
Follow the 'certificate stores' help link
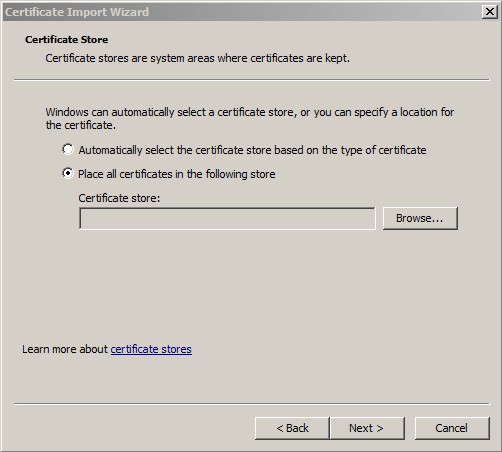click(151, 349)
